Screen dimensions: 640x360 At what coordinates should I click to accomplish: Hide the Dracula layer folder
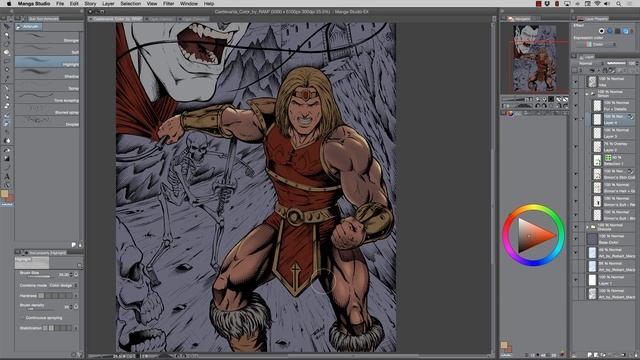coord(576,227)
